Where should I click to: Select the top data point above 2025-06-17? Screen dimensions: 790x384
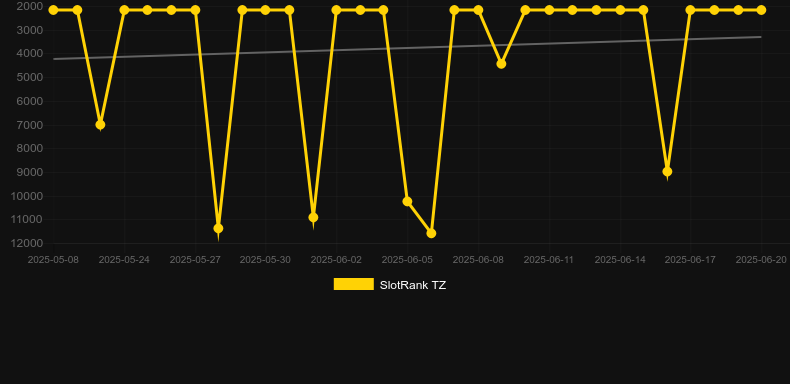pos(690,10)
